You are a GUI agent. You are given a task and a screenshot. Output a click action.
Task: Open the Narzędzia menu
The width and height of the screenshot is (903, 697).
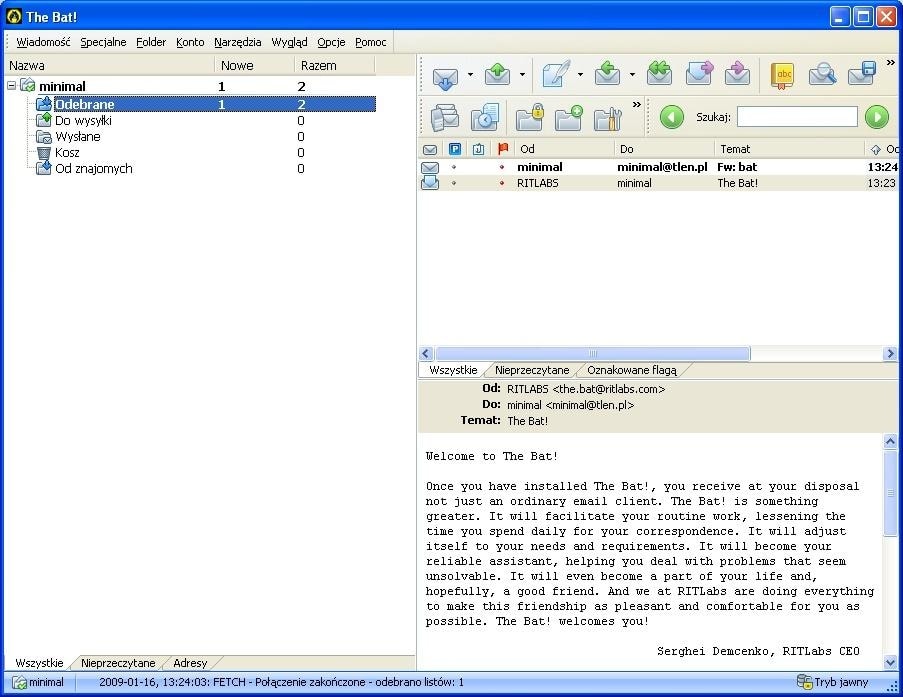pyautogui.click(x=237, y=42)
